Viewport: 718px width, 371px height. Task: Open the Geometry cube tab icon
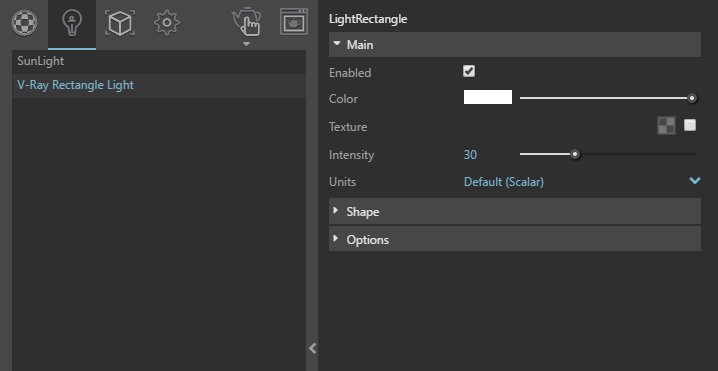pos(120,23)
